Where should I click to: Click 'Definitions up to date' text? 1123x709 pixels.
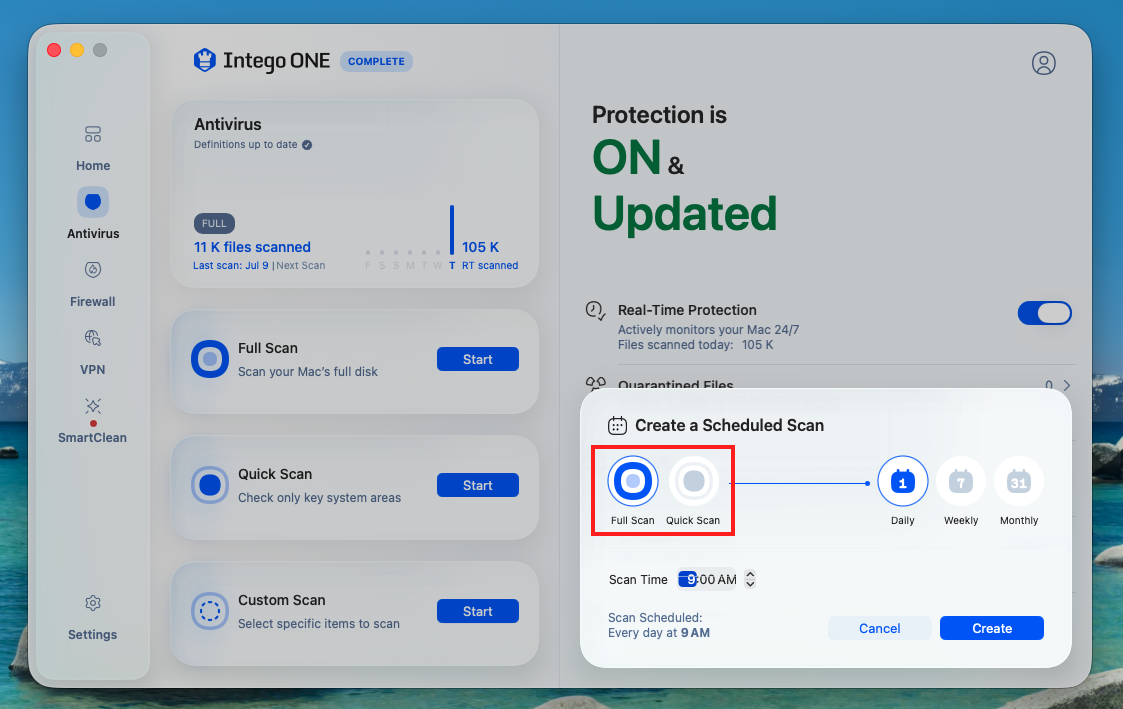click(246, 145)
